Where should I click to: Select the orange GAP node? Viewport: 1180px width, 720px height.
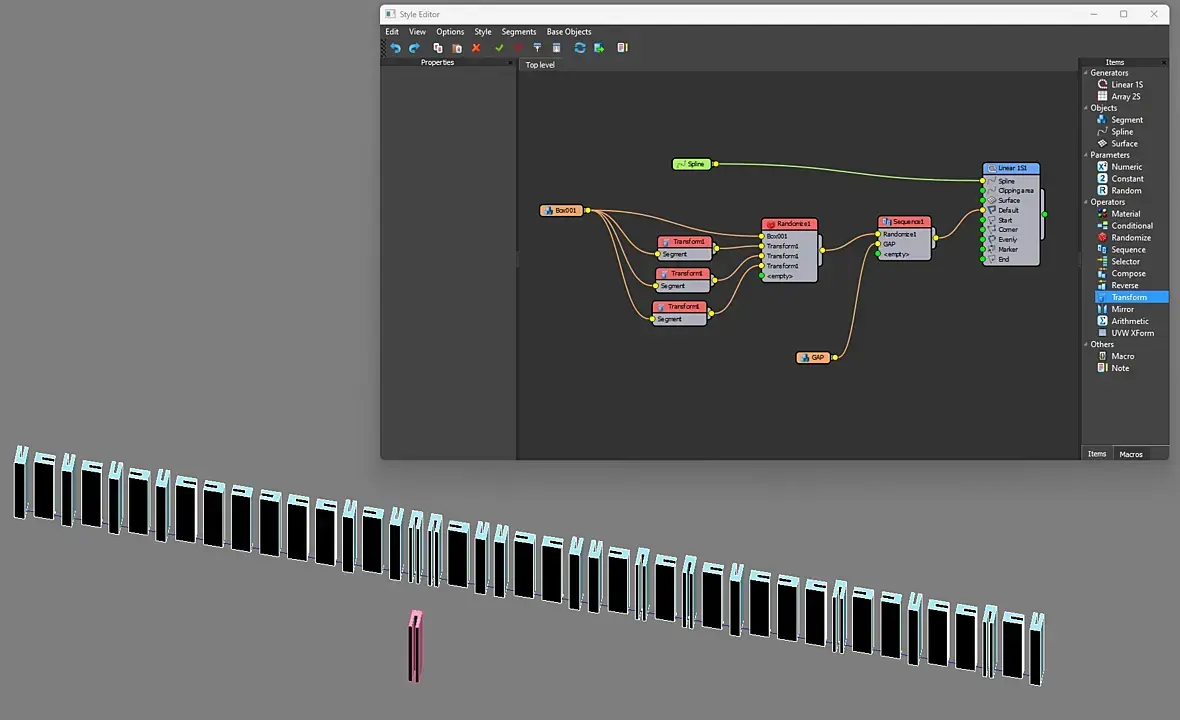(813, 357)
